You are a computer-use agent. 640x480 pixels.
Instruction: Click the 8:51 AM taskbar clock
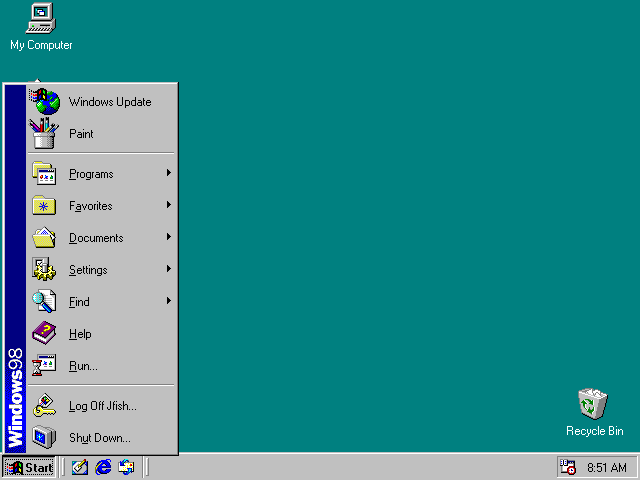click(x=607, y=467)
